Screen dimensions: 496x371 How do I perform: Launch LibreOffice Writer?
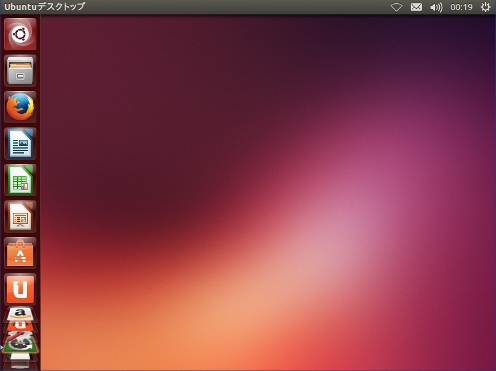(20, 144)
